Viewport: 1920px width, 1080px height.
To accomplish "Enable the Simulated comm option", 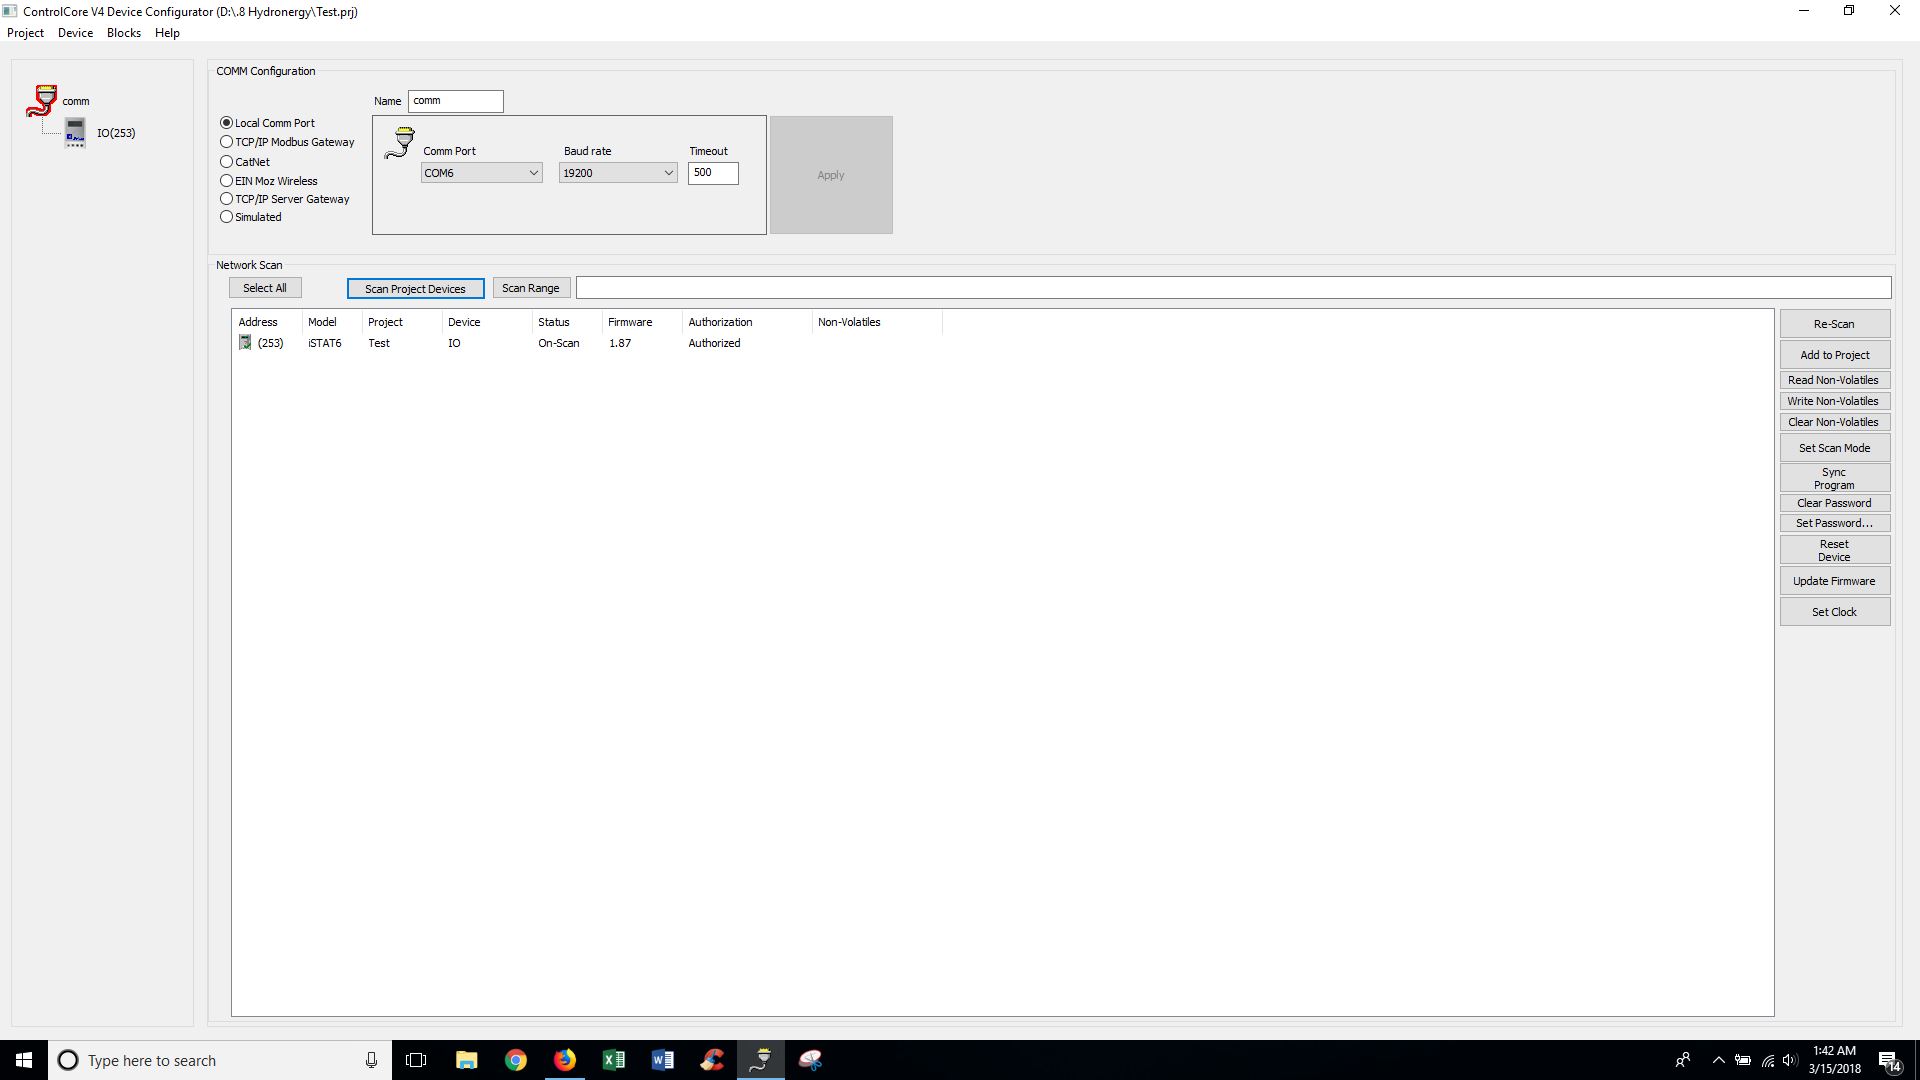I will pos(227,217).
